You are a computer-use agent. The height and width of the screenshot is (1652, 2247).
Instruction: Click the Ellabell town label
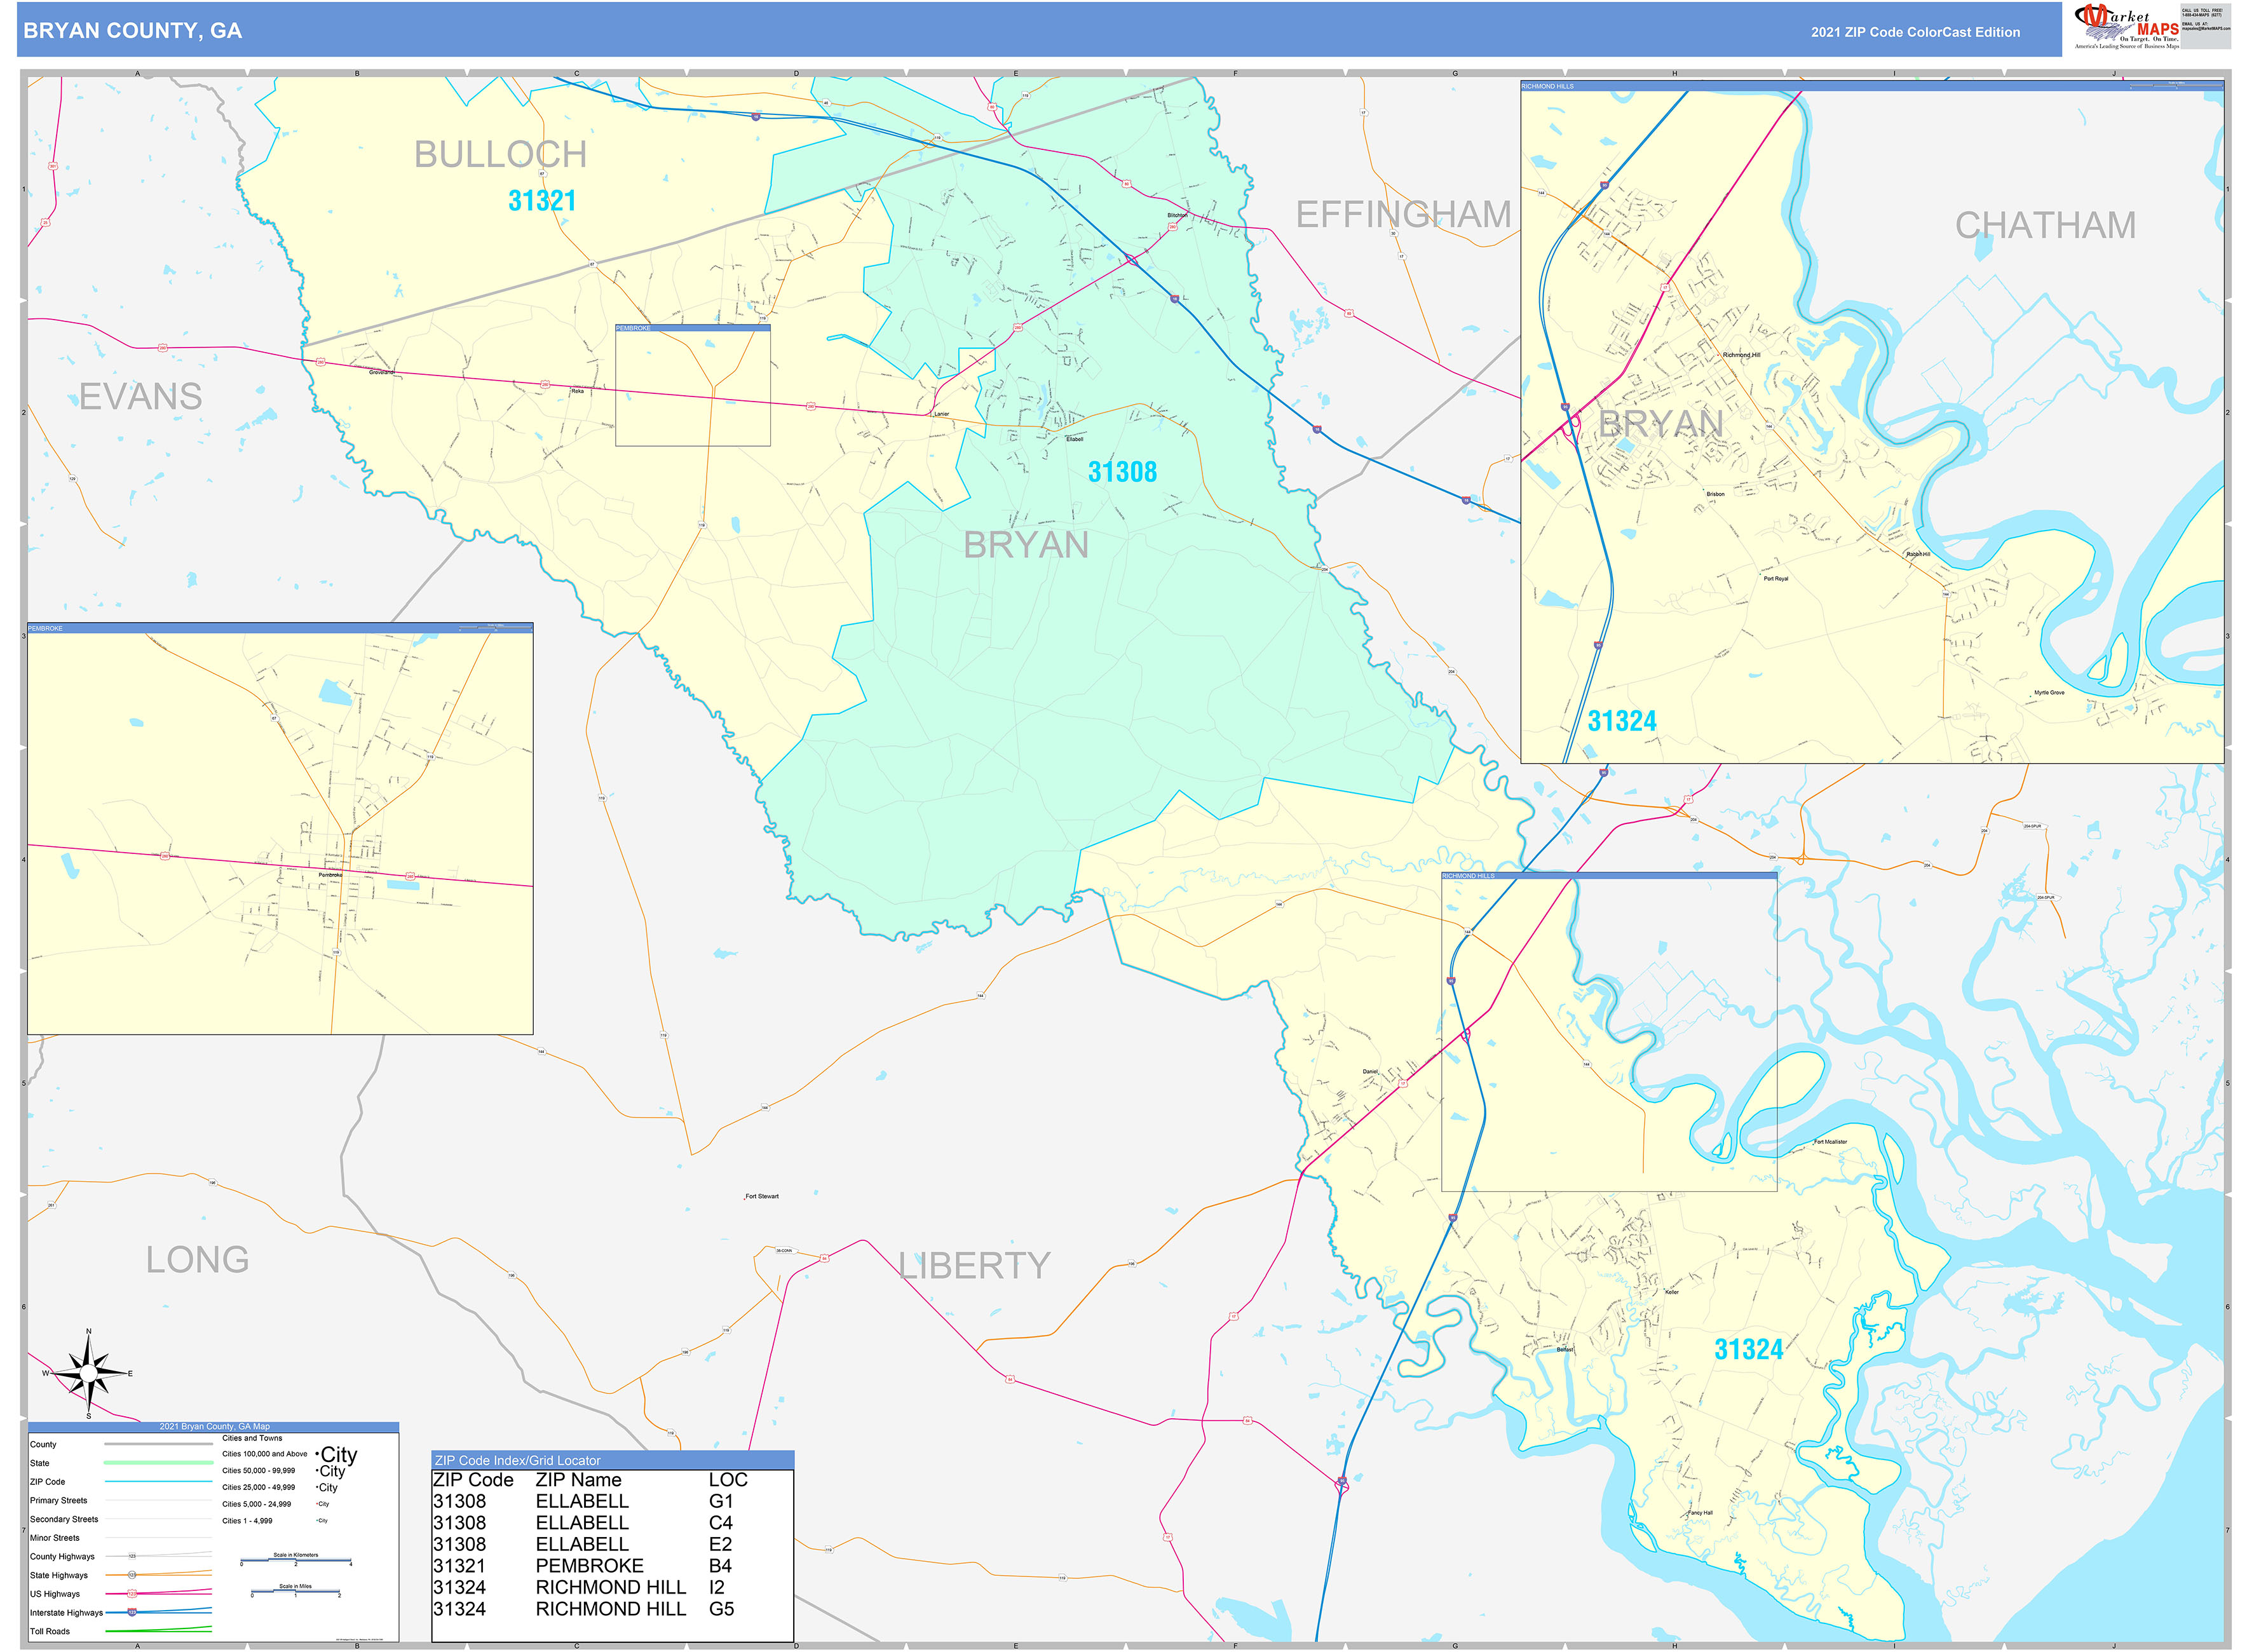point(1074,439)
